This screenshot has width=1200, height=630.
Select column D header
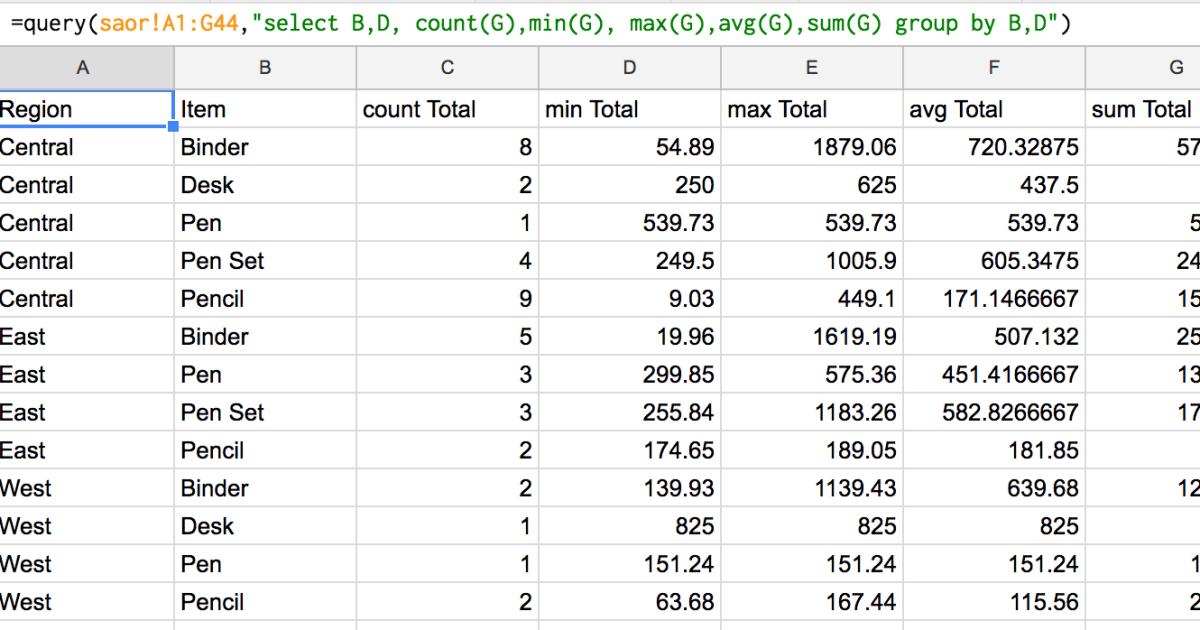coord(629,68)
